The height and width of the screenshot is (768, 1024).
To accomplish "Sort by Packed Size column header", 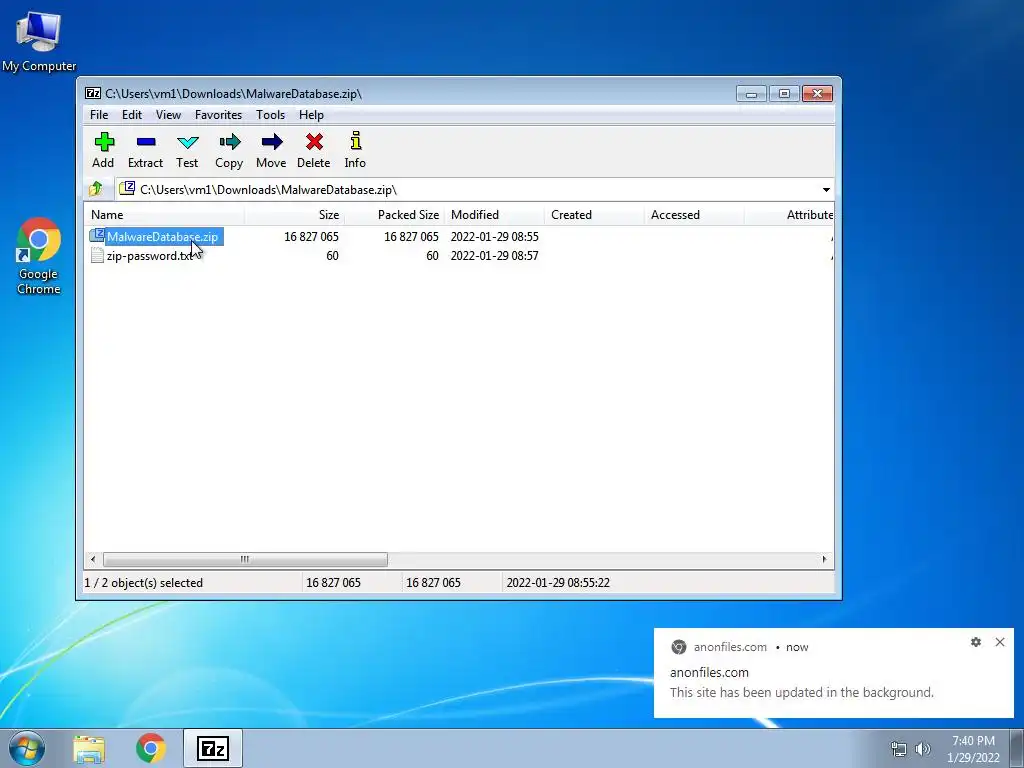I will click(x=394, y=215).
